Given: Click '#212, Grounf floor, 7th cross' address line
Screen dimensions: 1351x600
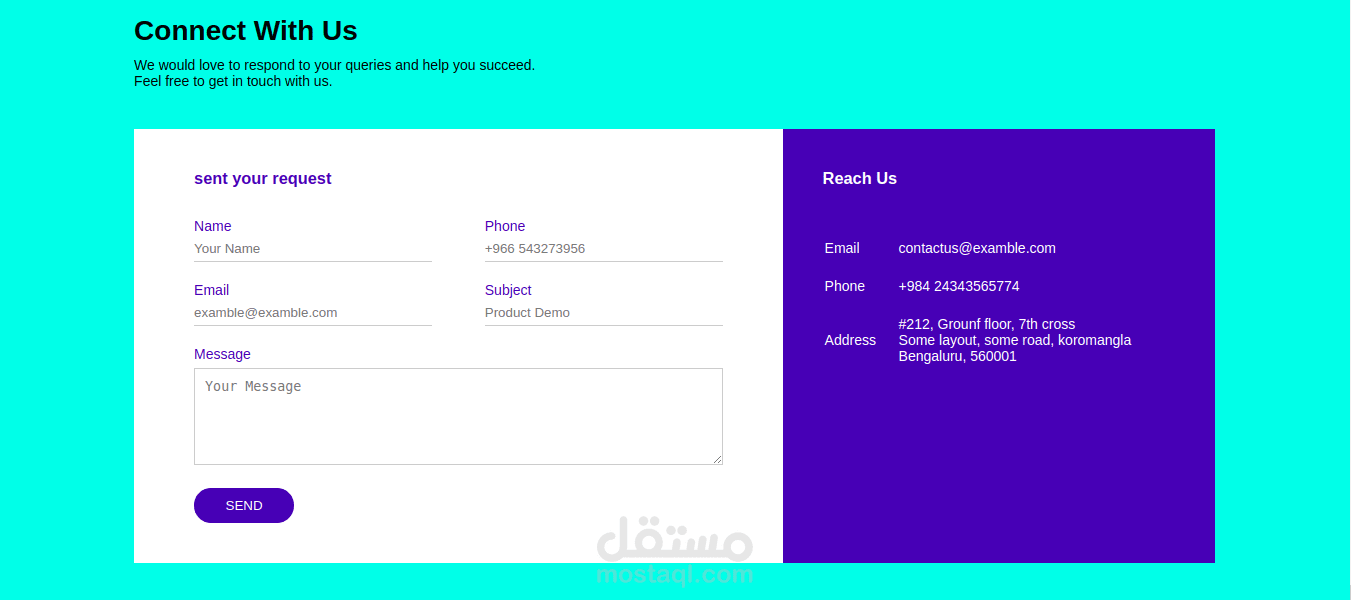Looking at the screenshot, I should coord(987,324).
